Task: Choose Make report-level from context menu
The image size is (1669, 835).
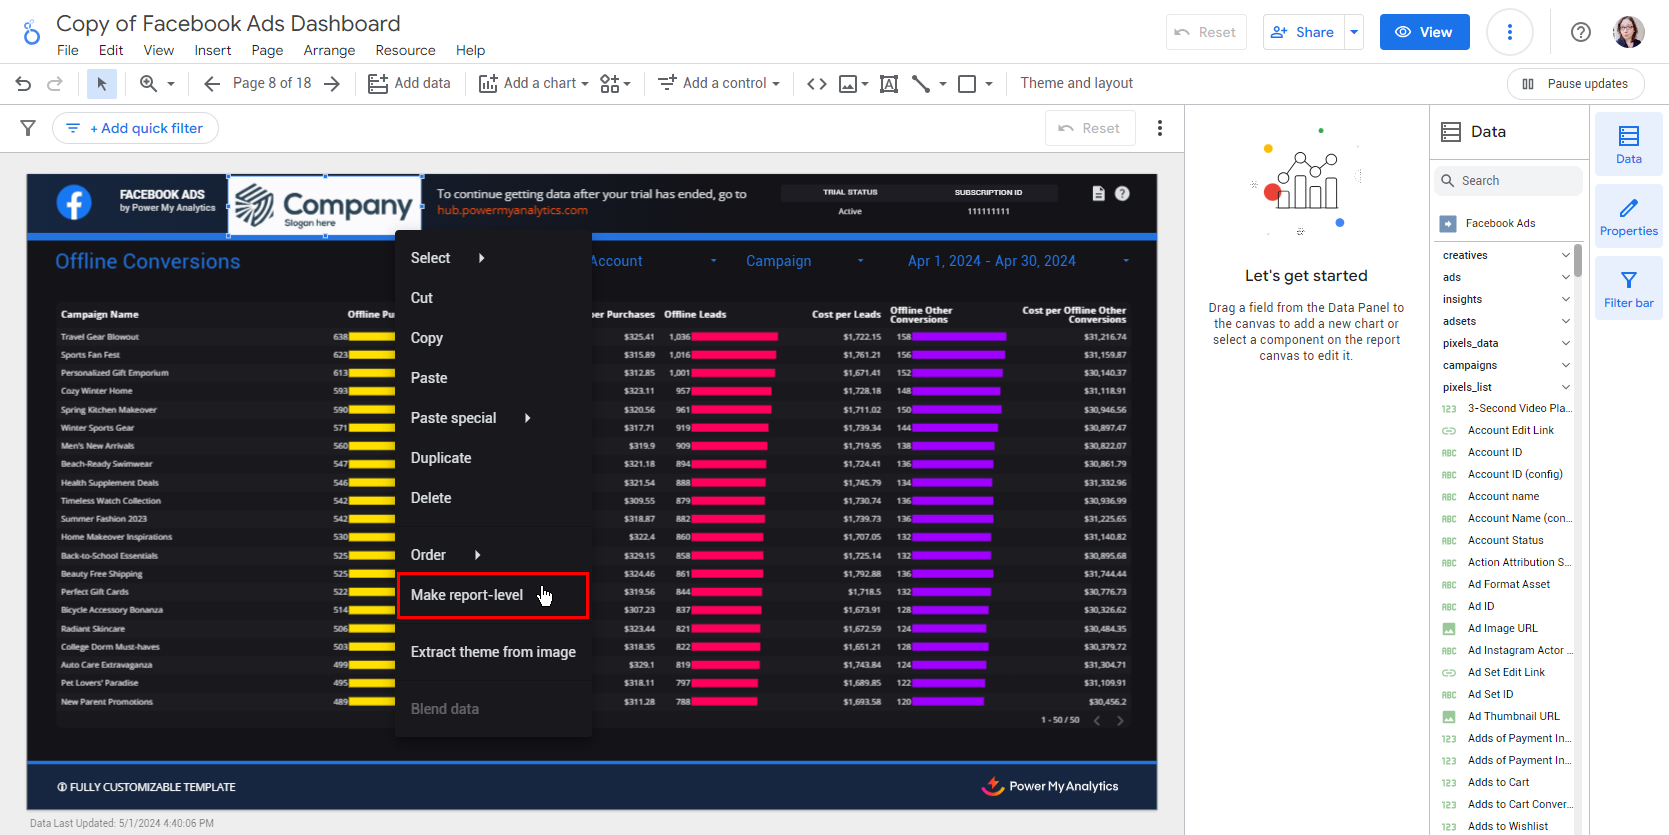Action: pos(467,595)
